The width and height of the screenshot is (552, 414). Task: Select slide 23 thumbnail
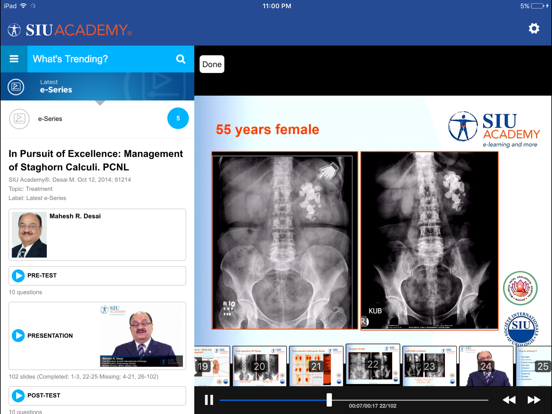coord(429,365)
